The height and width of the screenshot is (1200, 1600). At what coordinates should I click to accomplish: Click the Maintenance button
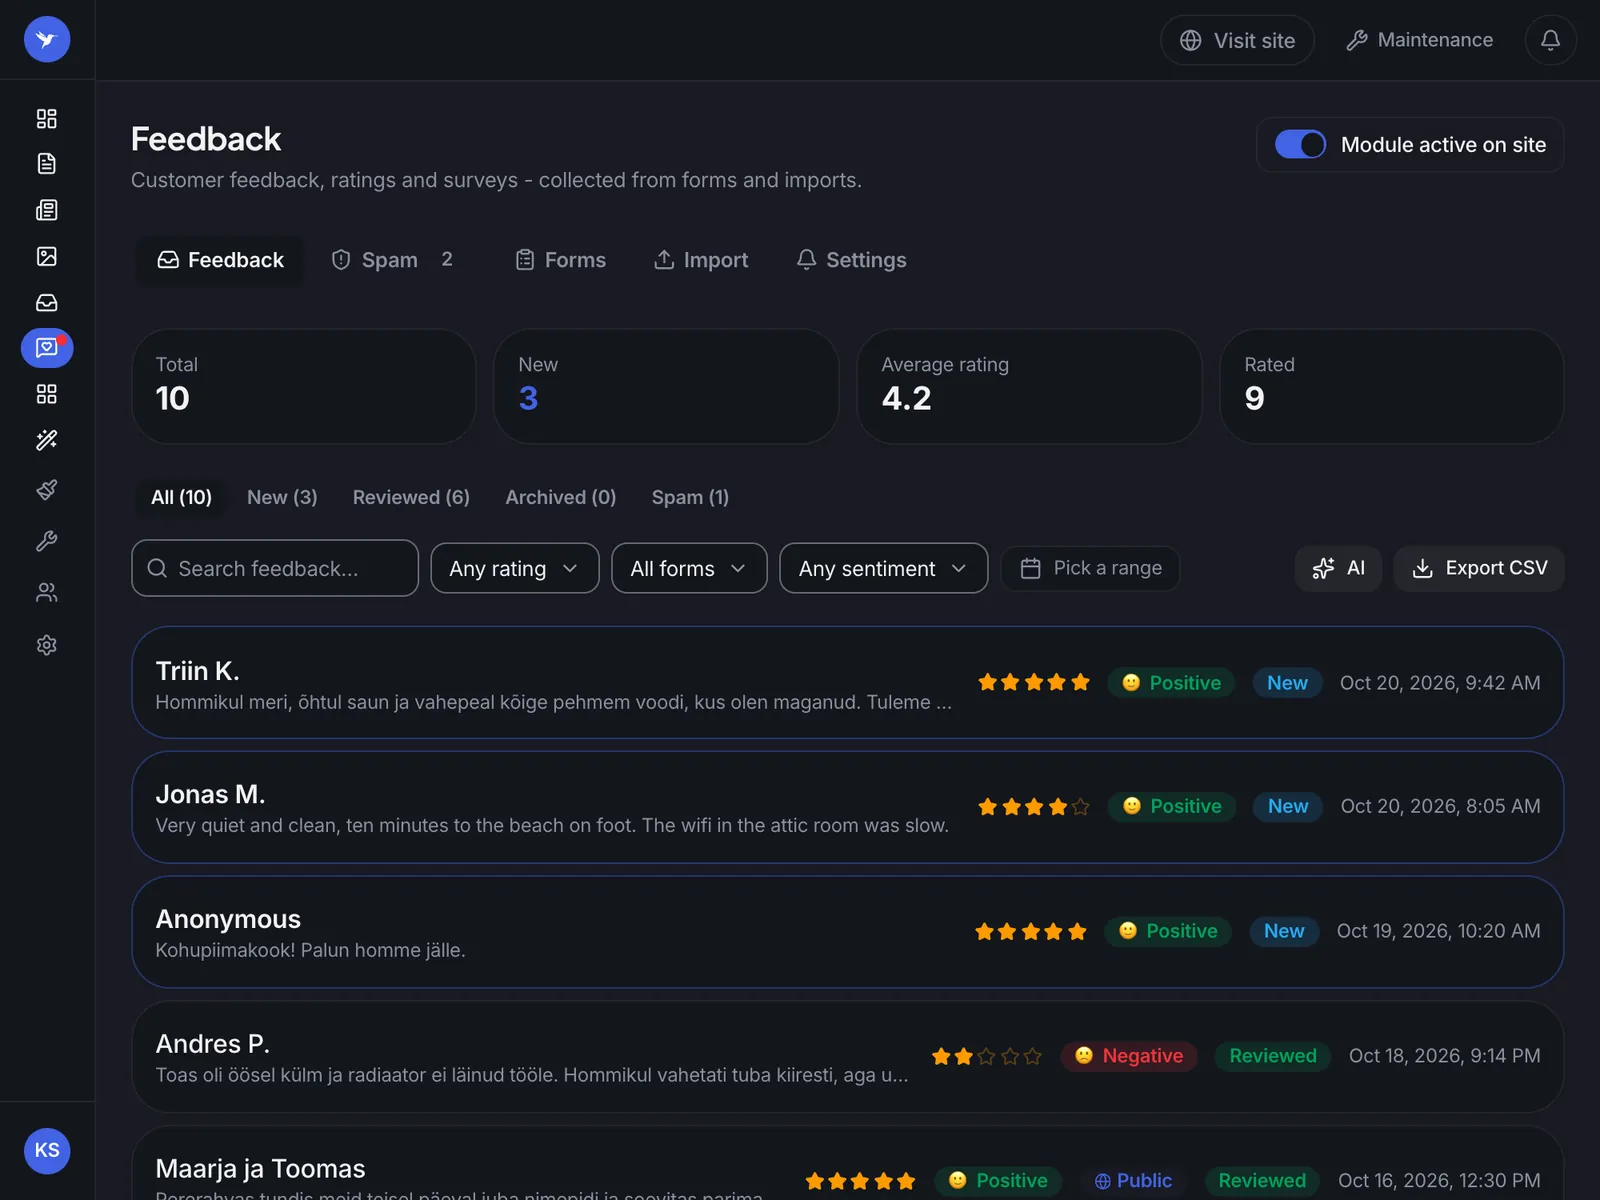point(1419,40)
